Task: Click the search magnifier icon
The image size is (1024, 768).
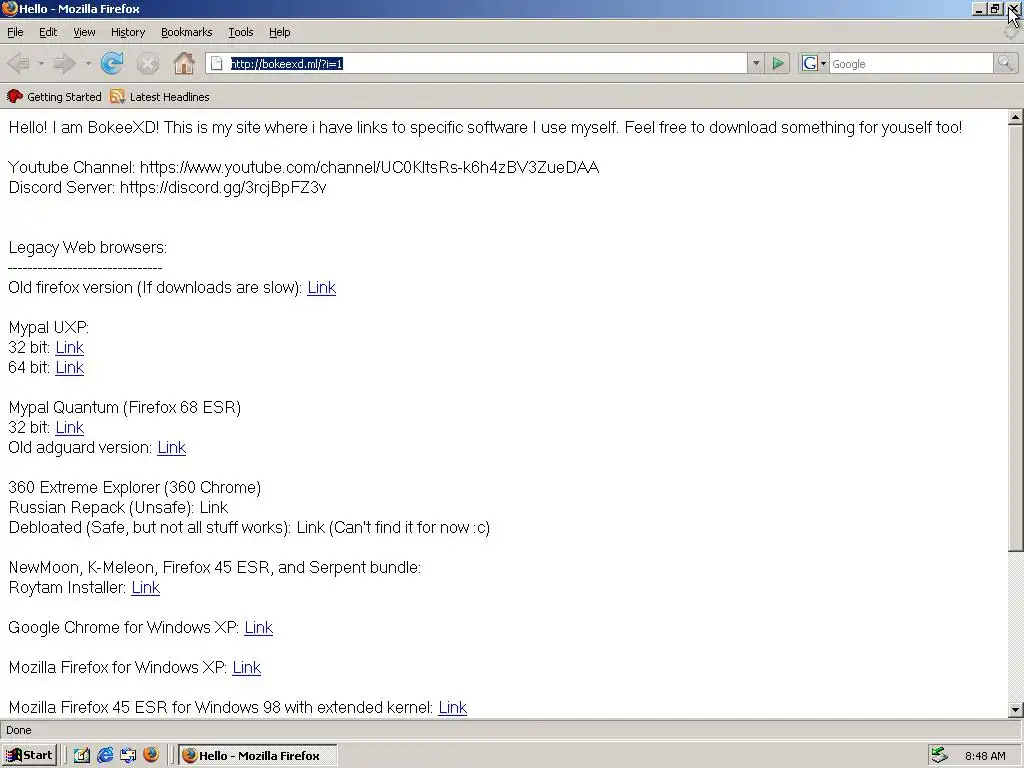Action: (1004, 63)
